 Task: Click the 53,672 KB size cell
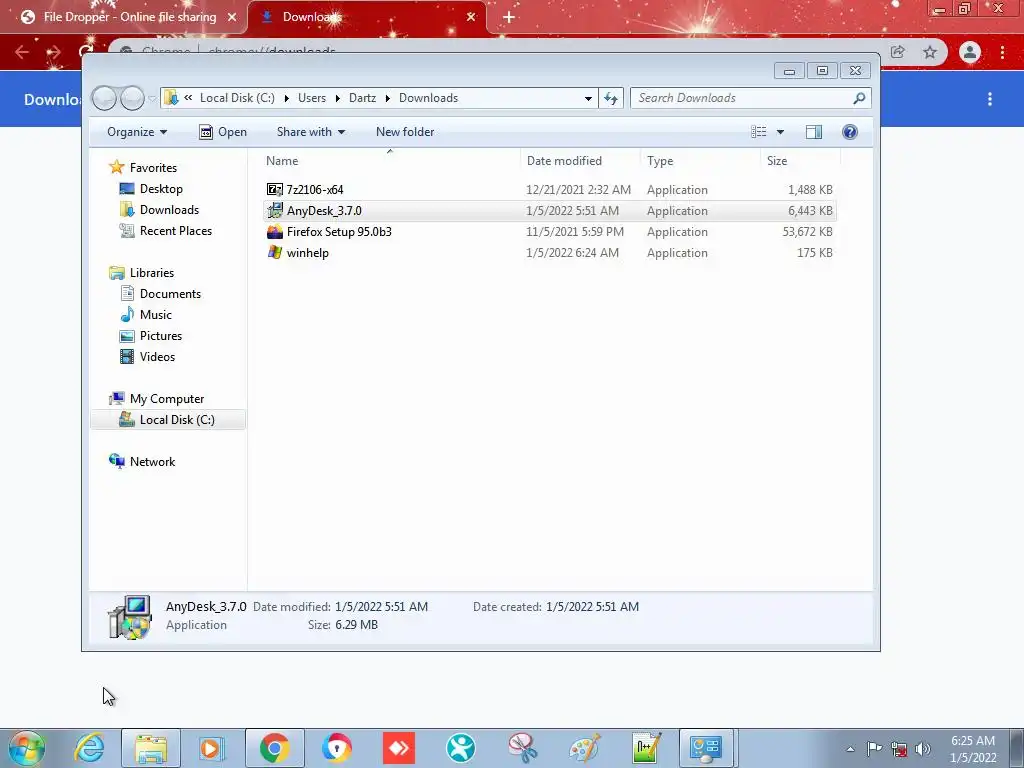(x=807, y=232)
